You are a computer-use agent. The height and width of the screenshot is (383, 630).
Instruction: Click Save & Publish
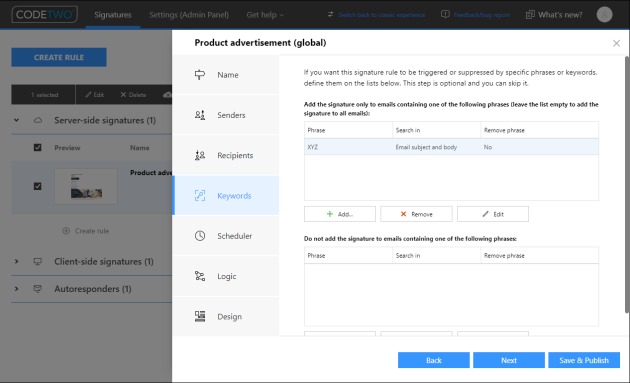584,360
